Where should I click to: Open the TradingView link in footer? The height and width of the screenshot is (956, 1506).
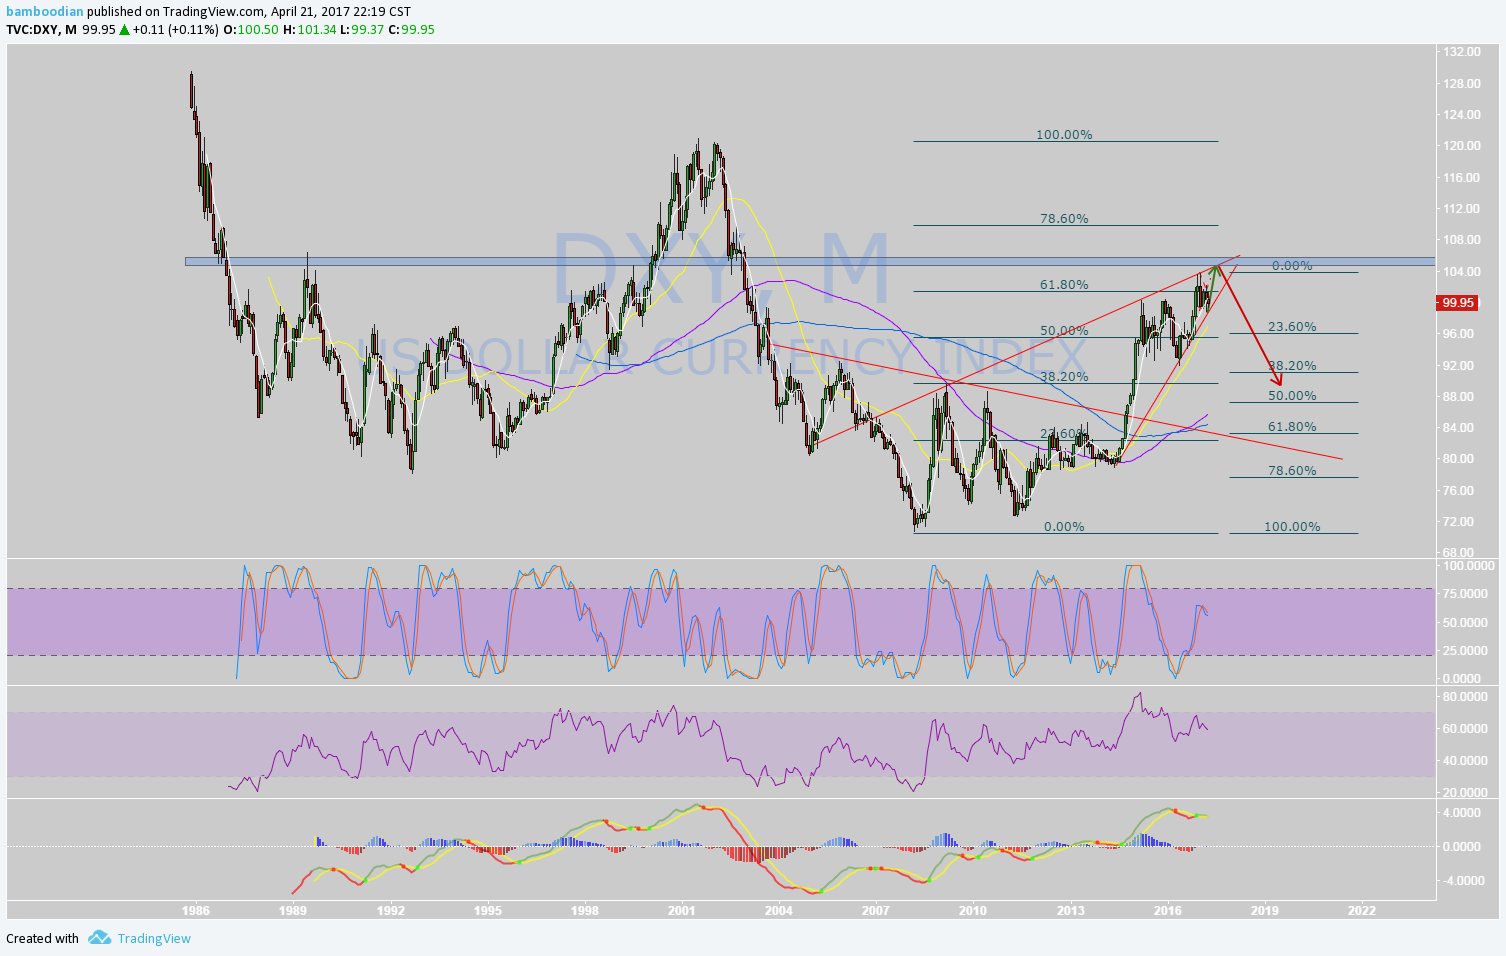tap(154, 938)
